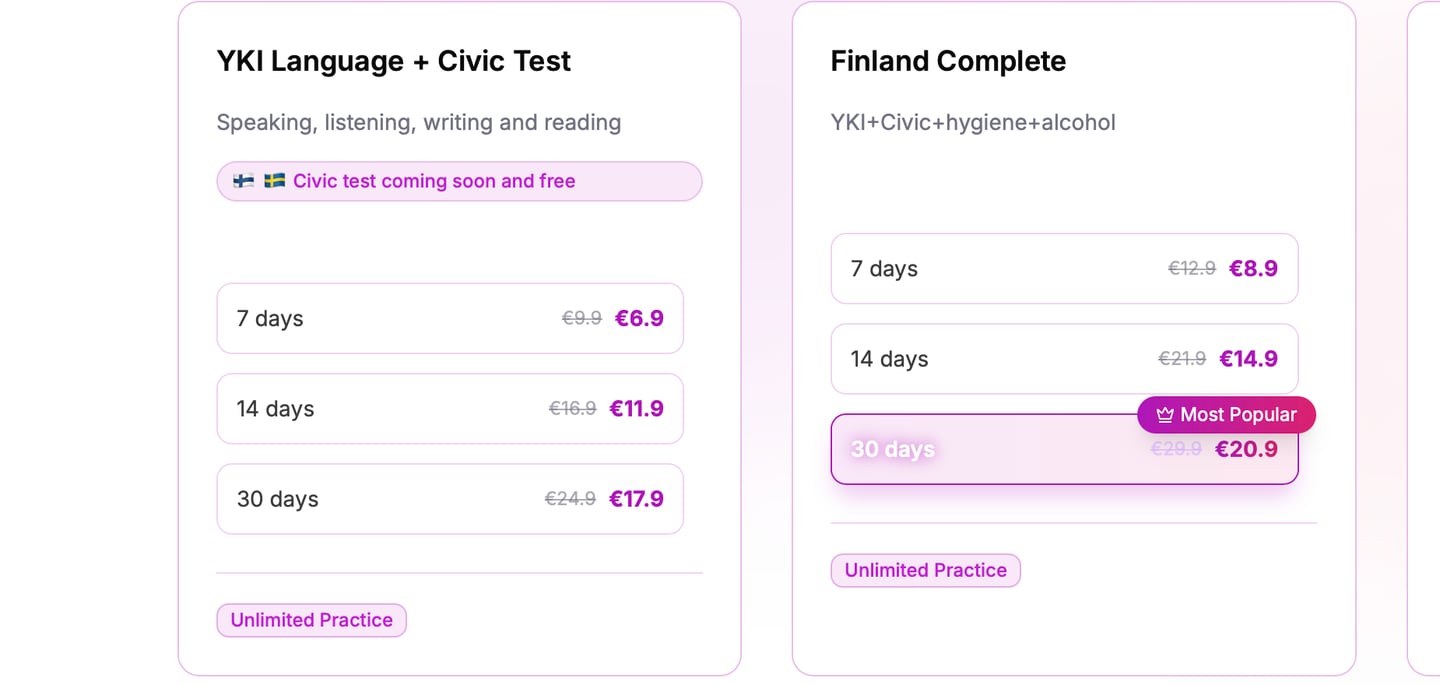Select the 7 days YKI Language plan
Image resolution: width=1440 pixels, height=685 pixels.
(449, 318)
